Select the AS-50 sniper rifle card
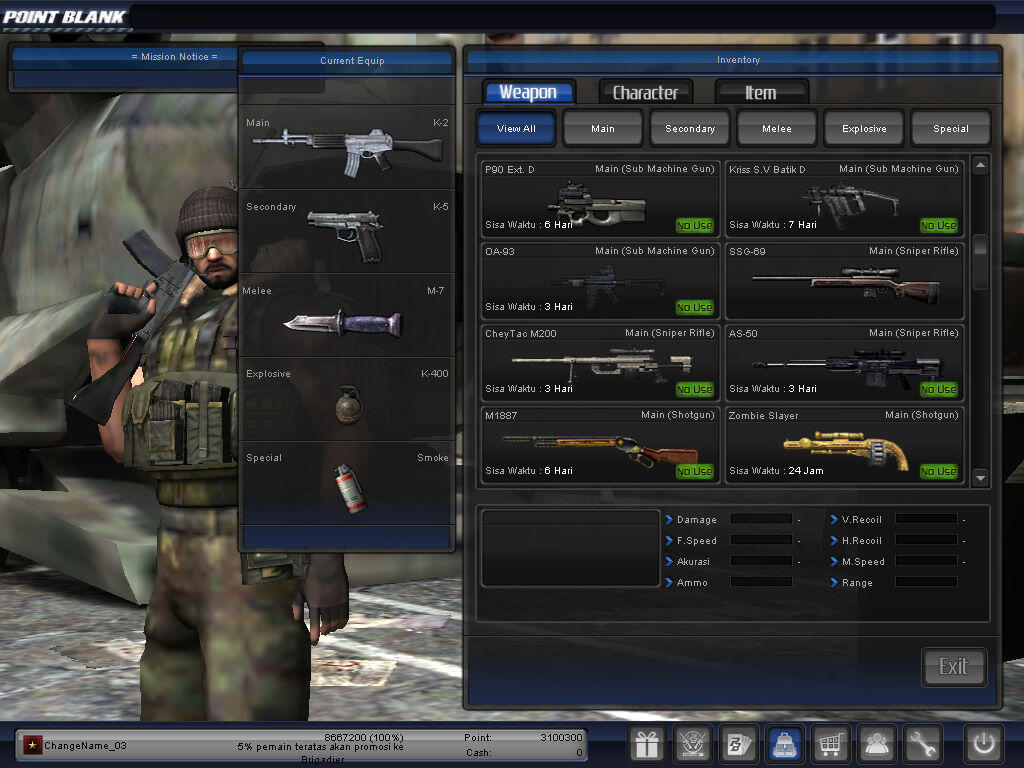 (x=844, y=362)
